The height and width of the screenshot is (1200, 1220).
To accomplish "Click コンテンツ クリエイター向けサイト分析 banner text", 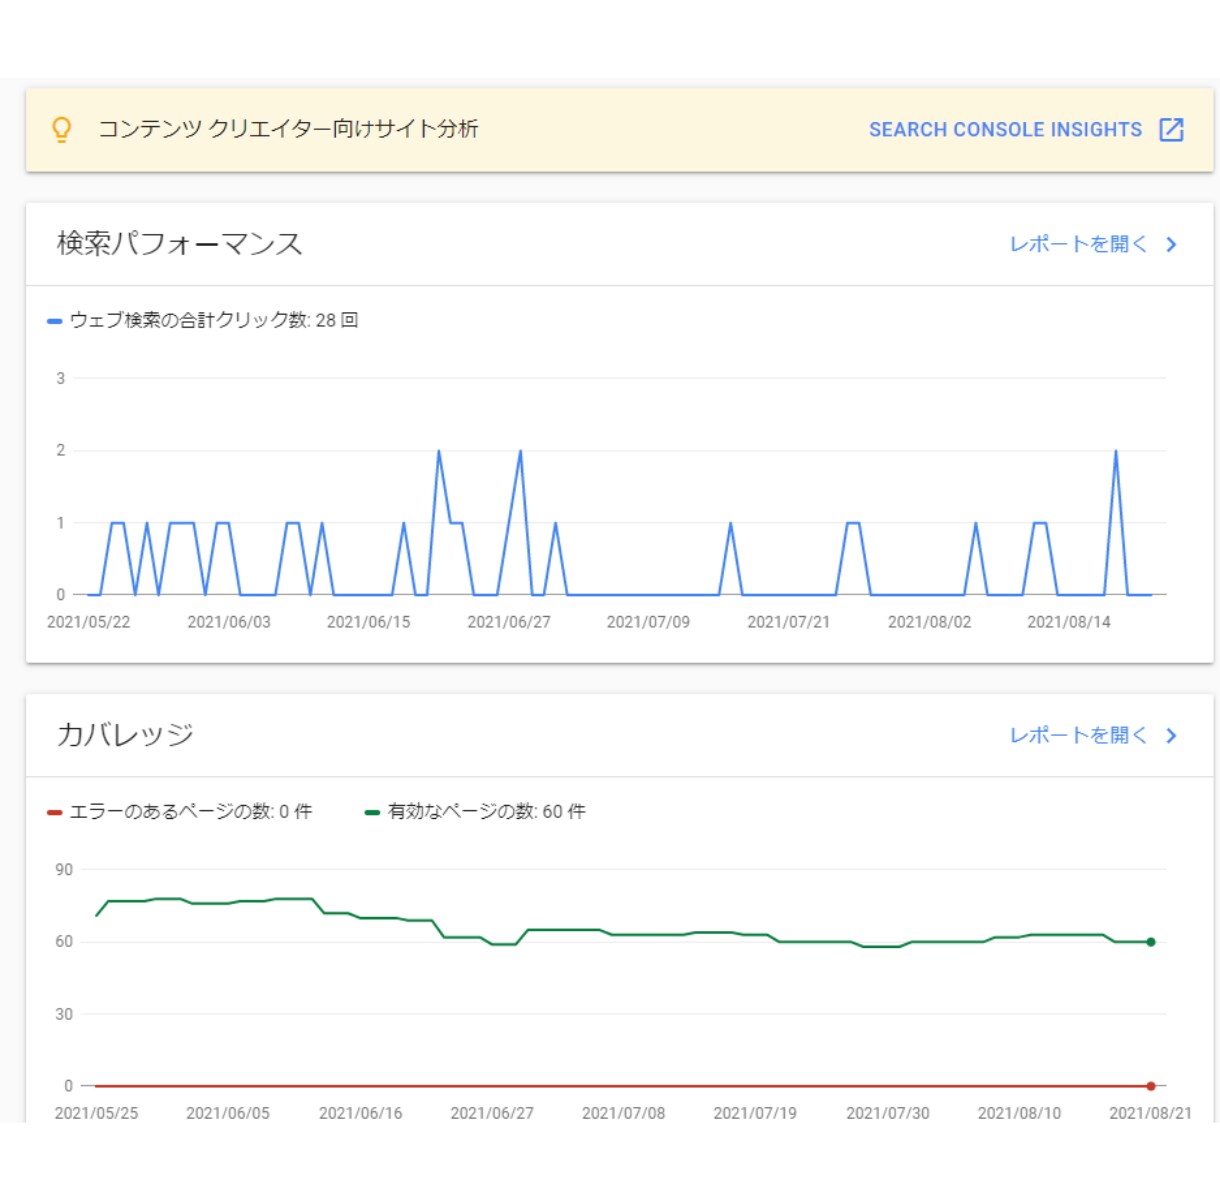I will [x=288, y=129].
